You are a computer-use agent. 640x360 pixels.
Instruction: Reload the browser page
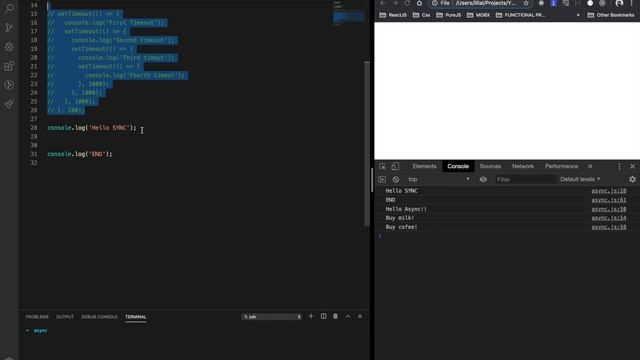coord(407,3)
